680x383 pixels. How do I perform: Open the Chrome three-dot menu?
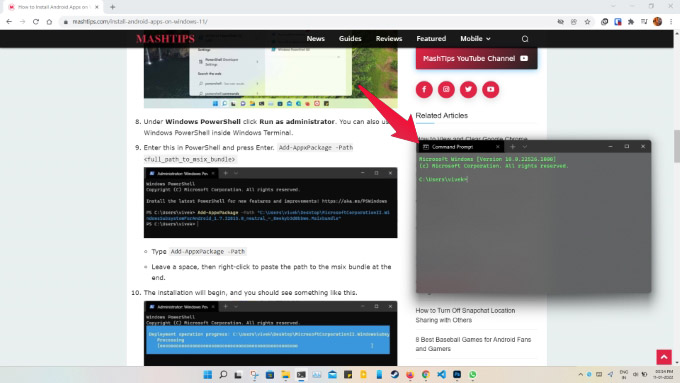point(671,22)
